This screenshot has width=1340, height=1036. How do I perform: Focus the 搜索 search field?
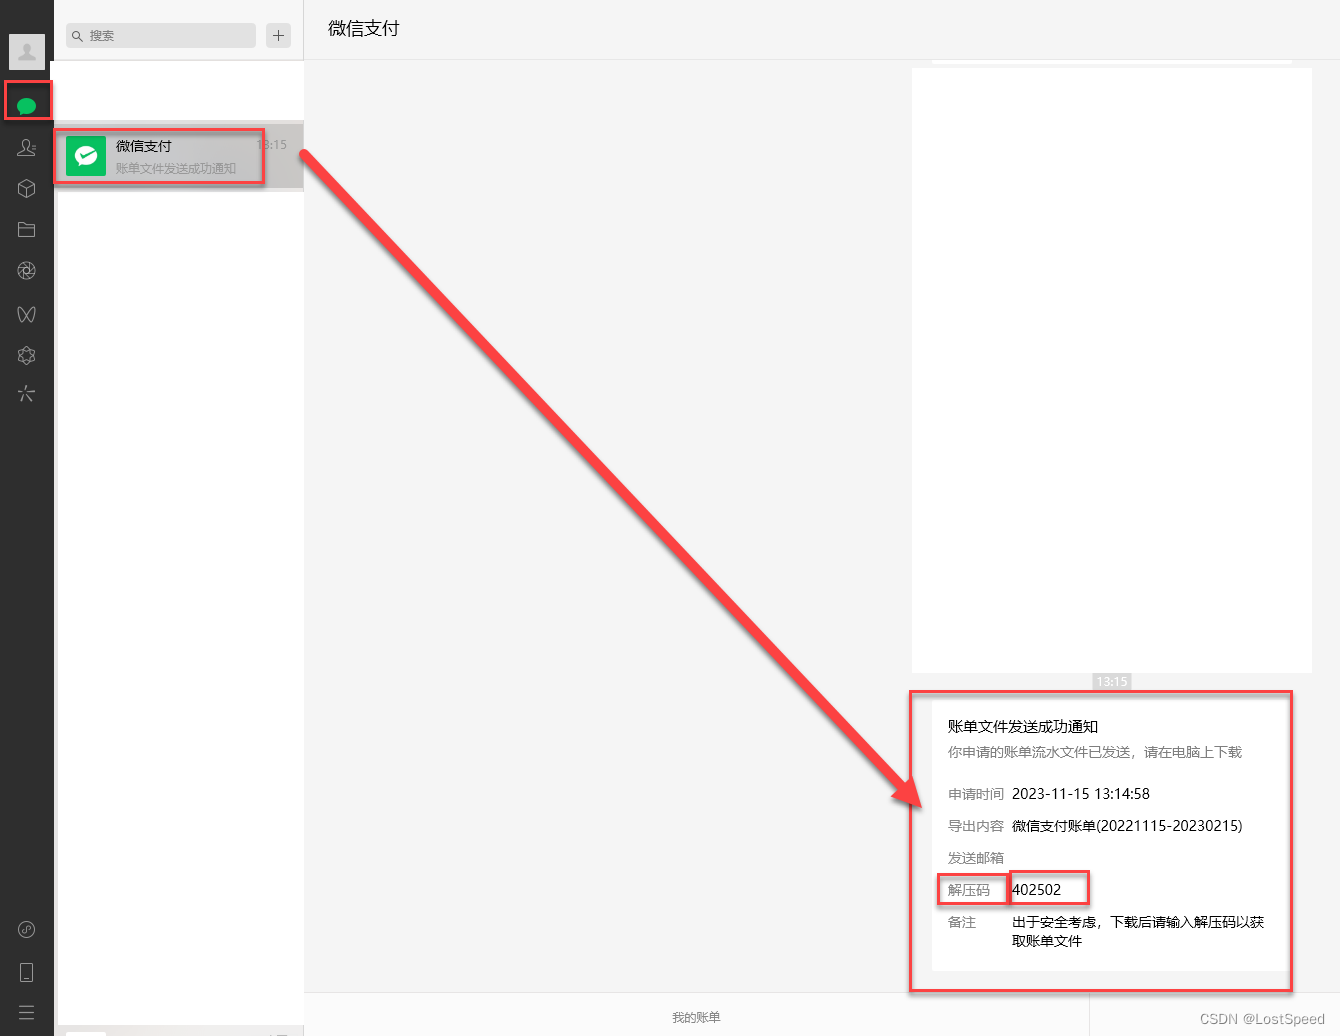click(x=161, y=35)
